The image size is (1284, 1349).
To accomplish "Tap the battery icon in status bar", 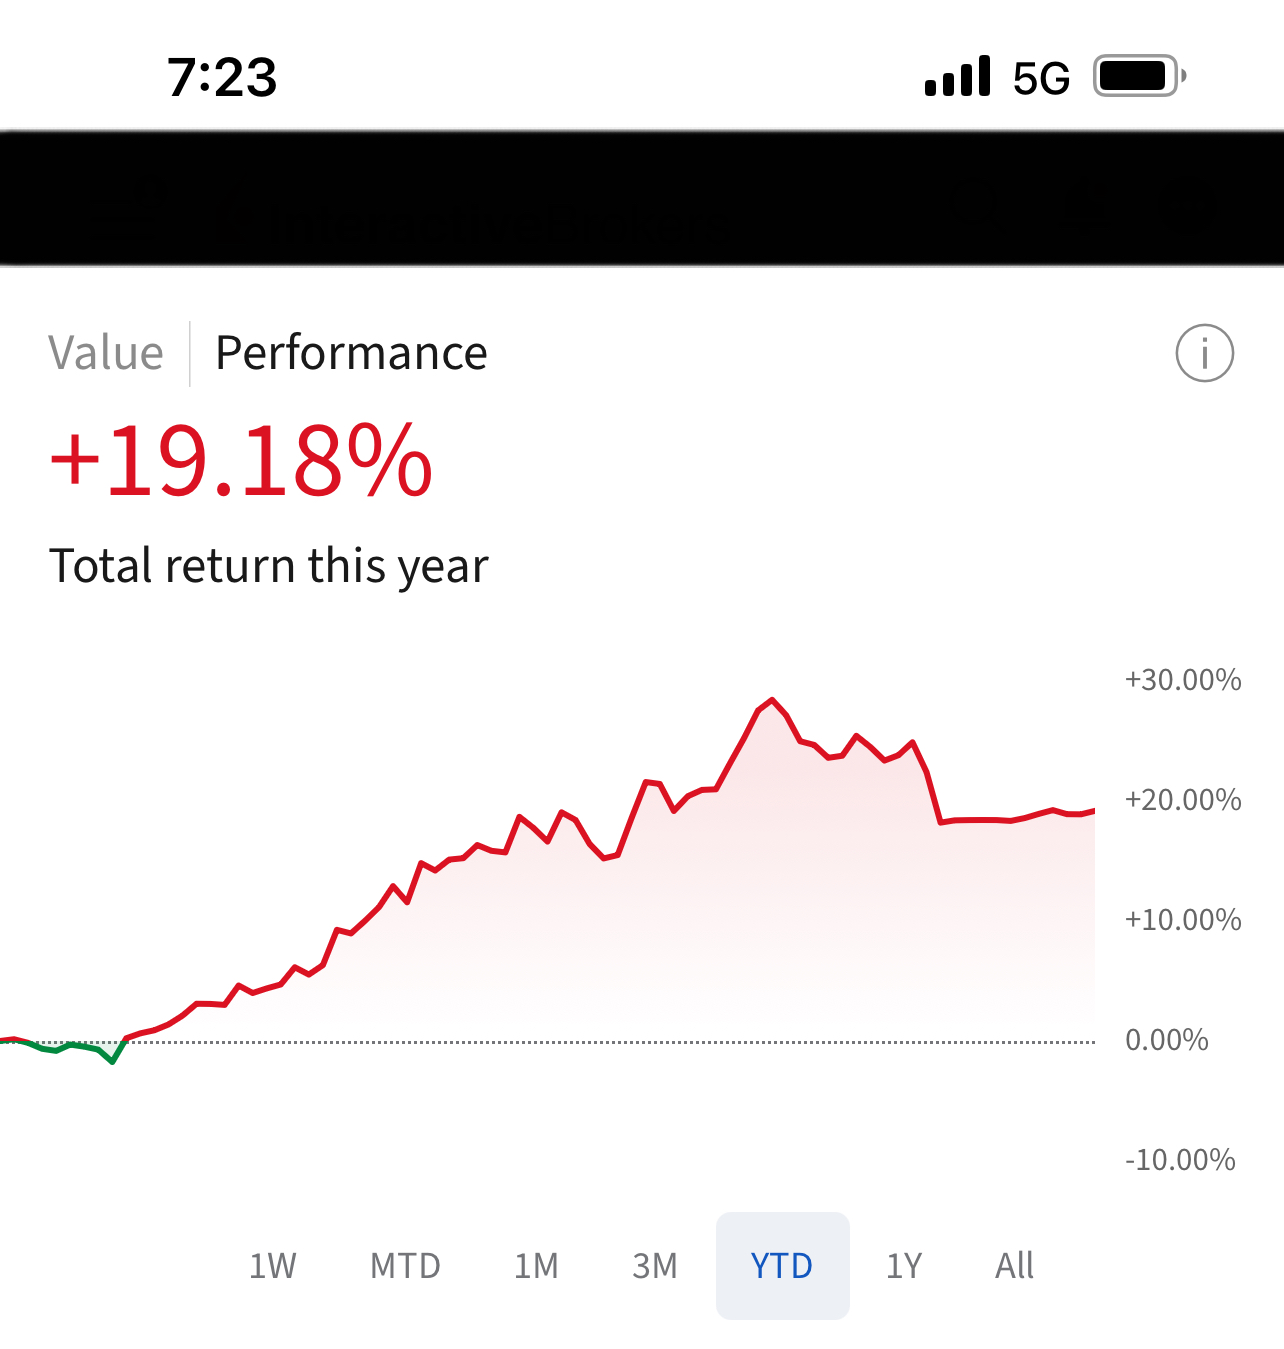I will (x=1139, y=76).
